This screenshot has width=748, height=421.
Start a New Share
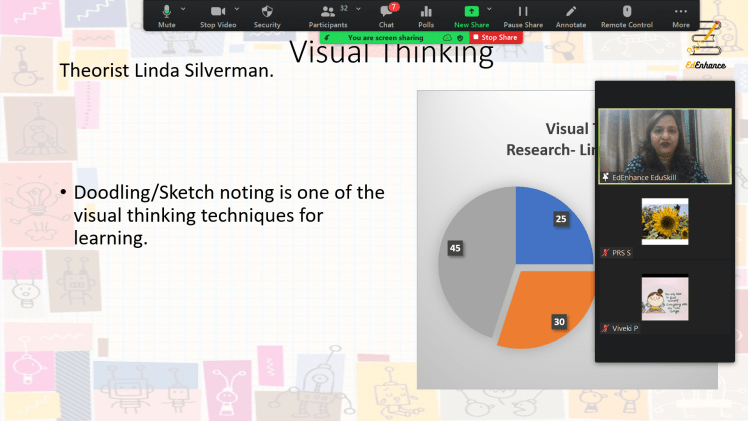pyautogui.click(x=472, y=14)
